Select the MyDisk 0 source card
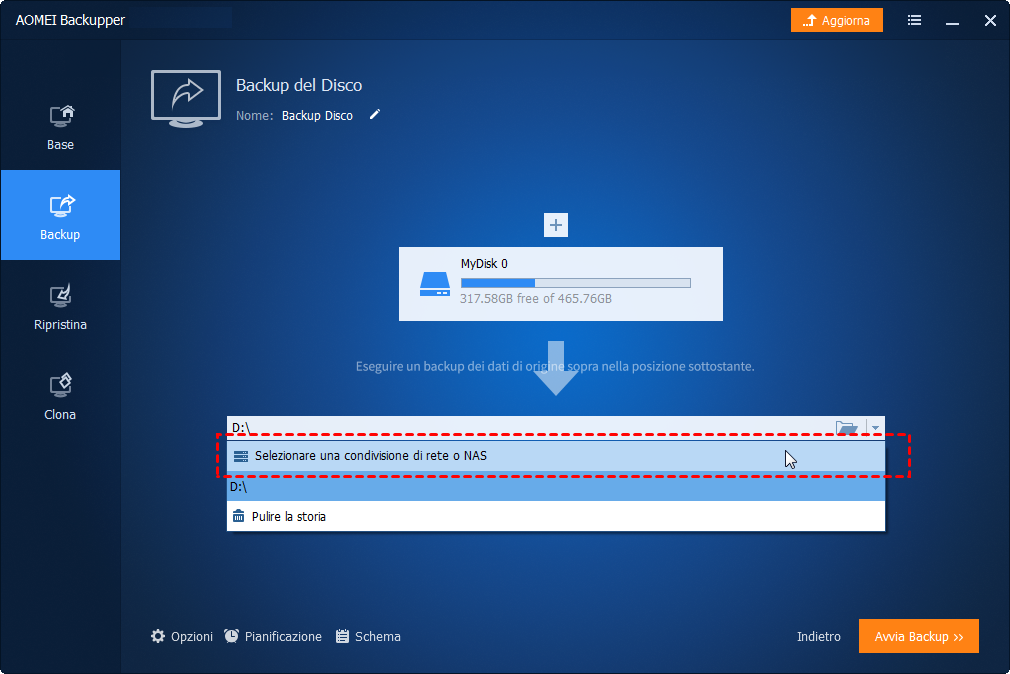1010x674 pixels. click(x=560, y=284)
